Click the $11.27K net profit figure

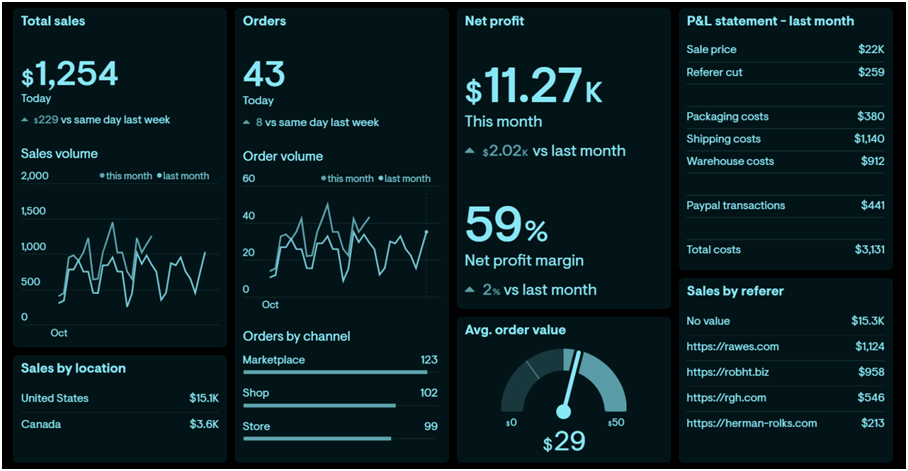tap(534, 86)
